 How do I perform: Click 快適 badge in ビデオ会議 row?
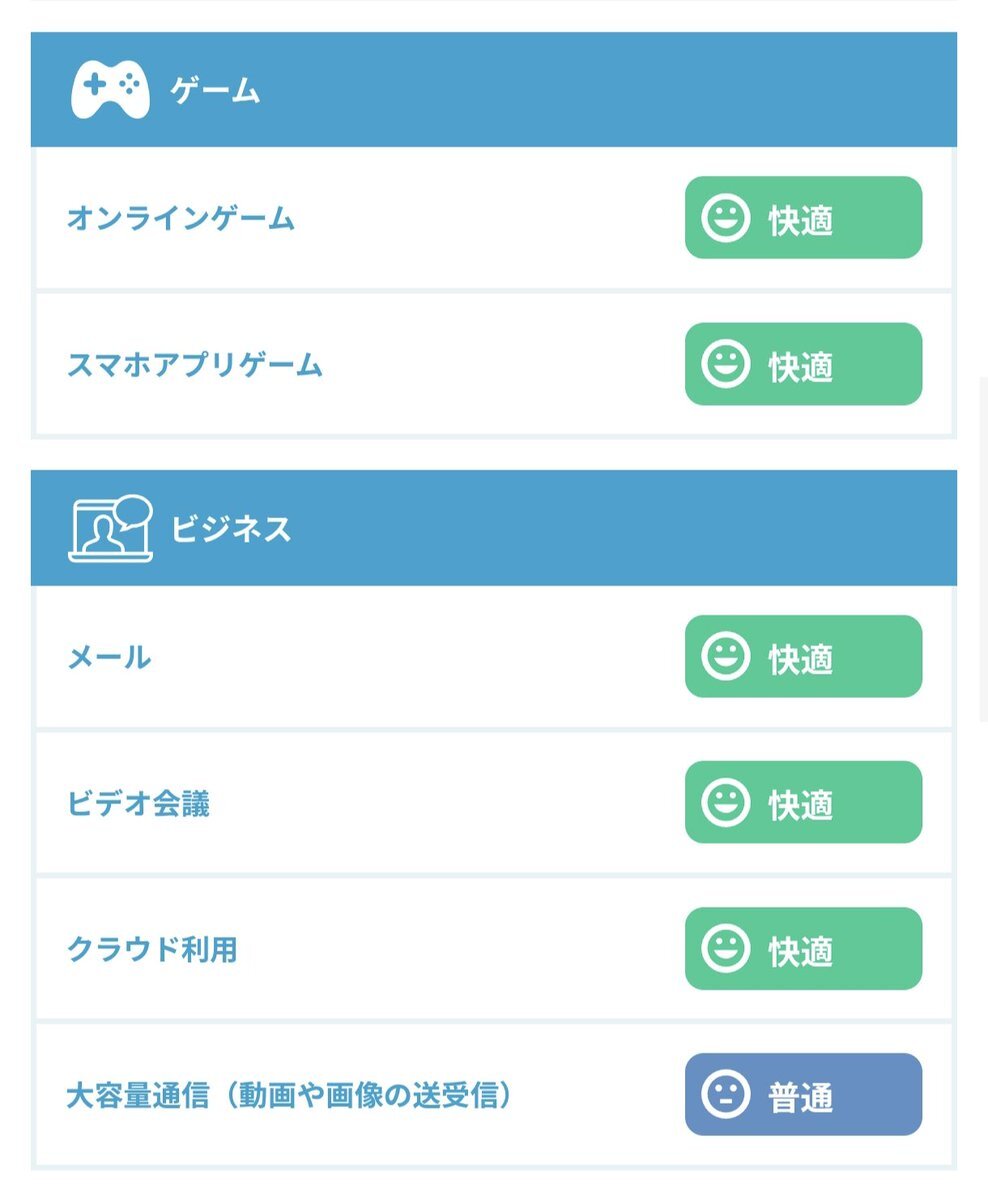(x=803, y=802)
